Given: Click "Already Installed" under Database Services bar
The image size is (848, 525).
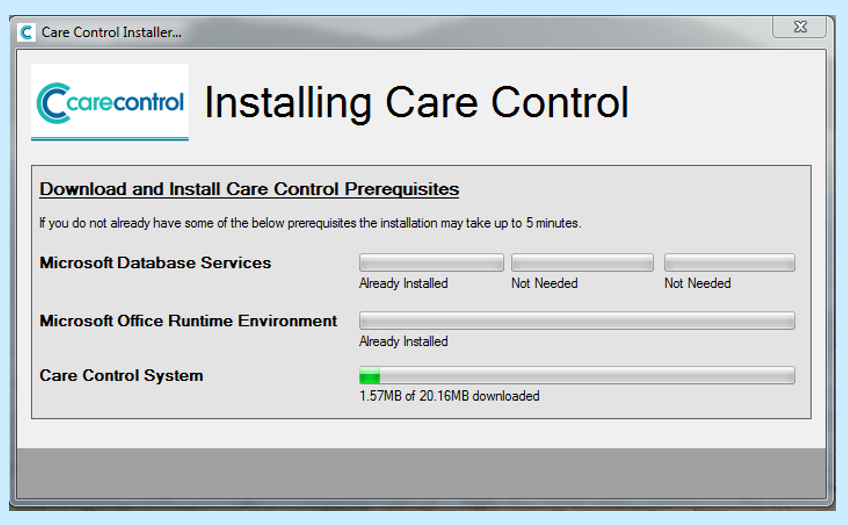Looking at the screenshot, I should 403,284.
